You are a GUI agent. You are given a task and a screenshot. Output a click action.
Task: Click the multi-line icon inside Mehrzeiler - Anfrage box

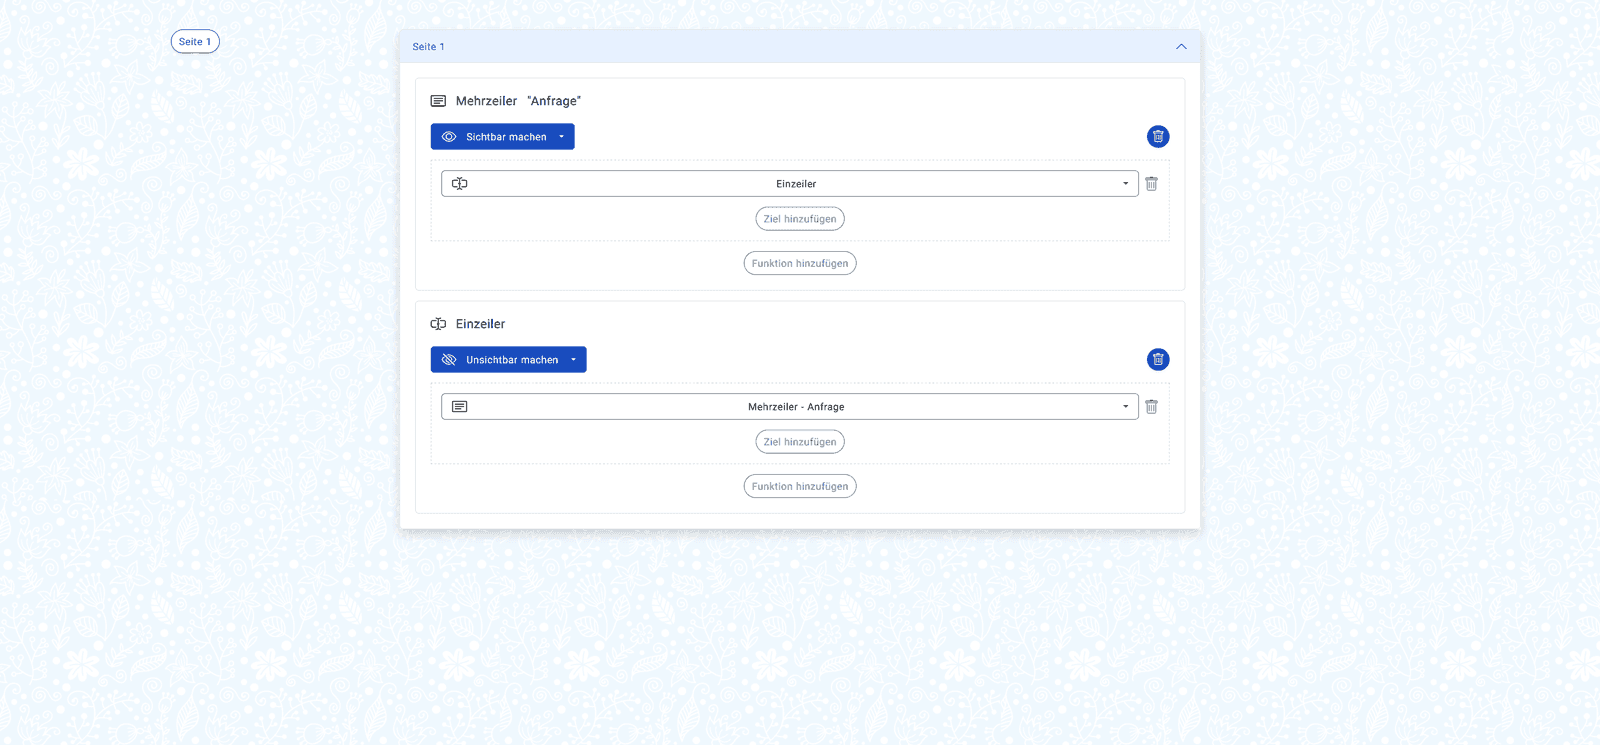click(460, 407)
